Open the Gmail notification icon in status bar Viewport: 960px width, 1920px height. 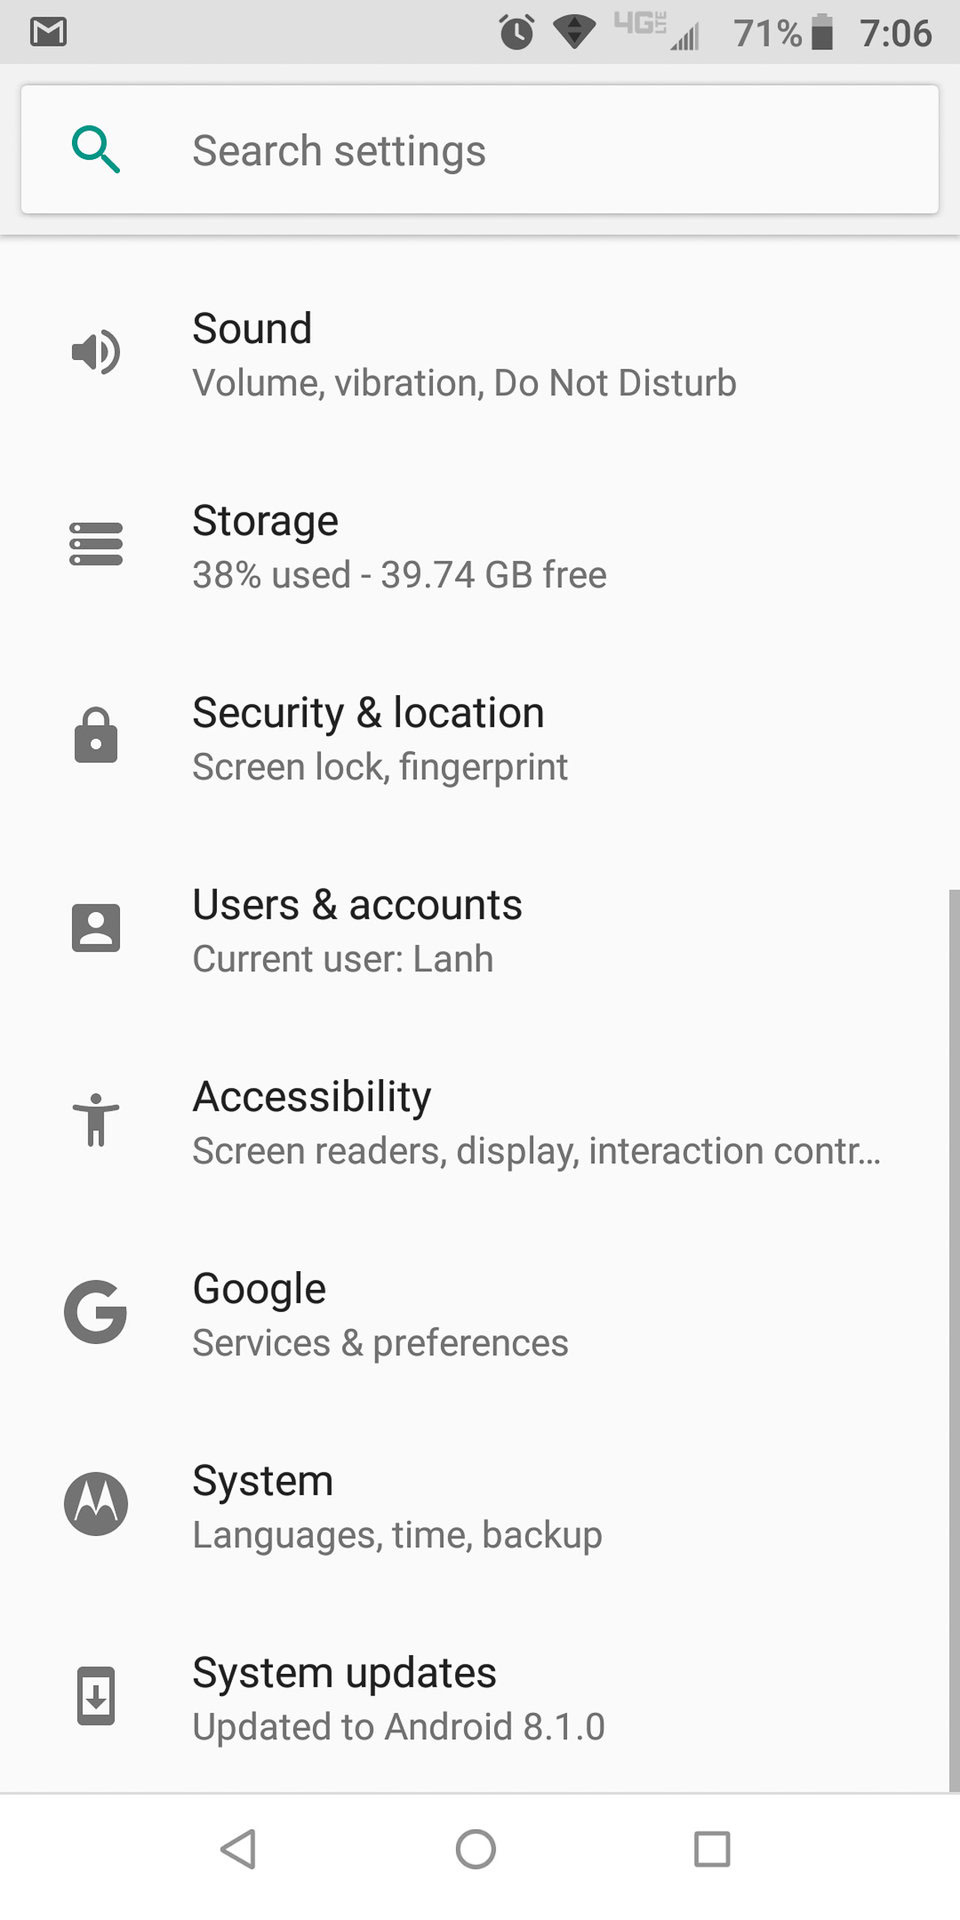48,32
